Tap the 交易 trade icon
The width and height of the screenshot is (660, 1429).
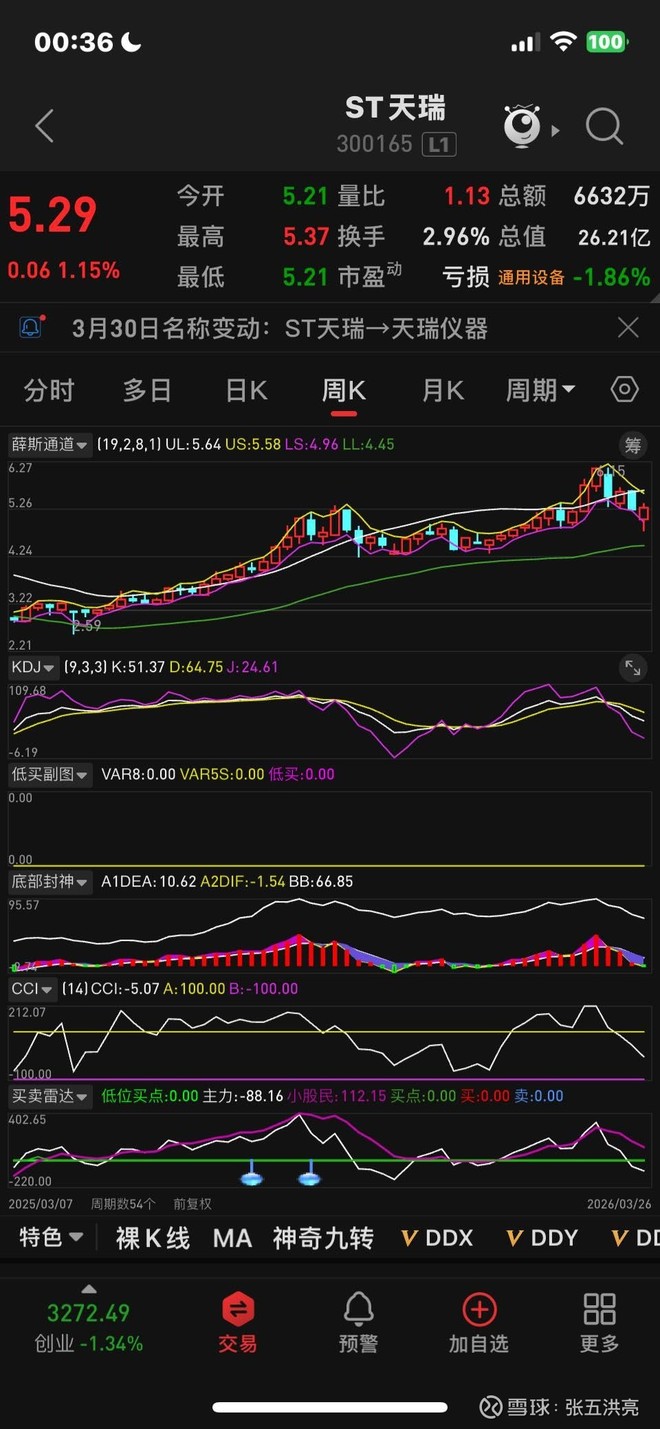pyautogui.click(x=238, y=1322)
